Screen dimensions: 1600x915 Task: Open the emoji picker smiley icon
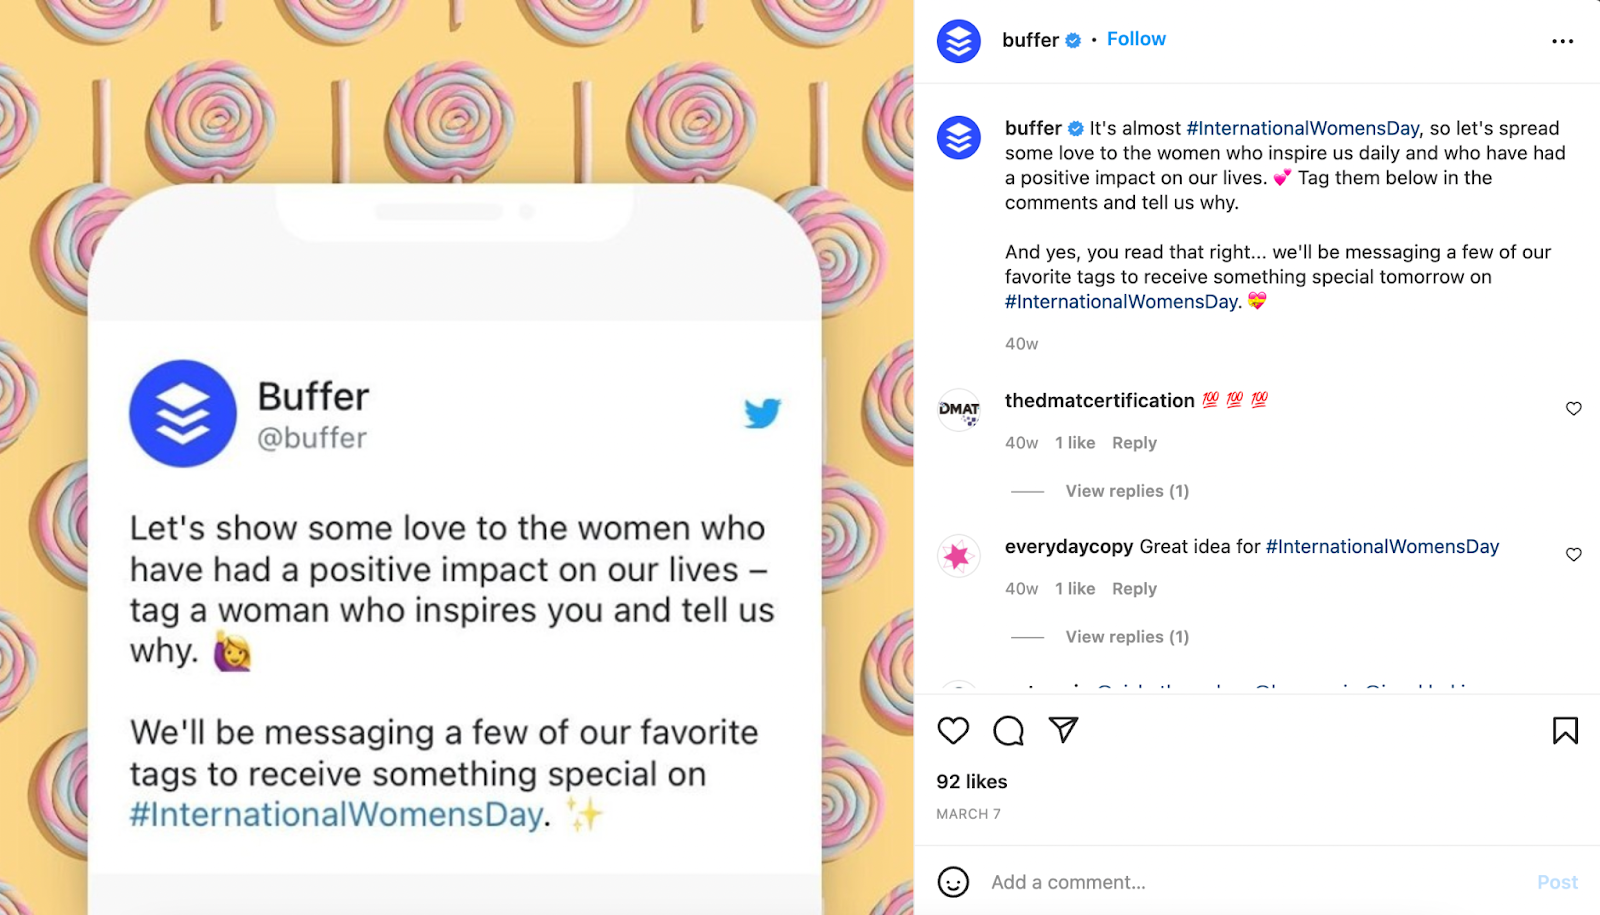click(x=953, y=882)
